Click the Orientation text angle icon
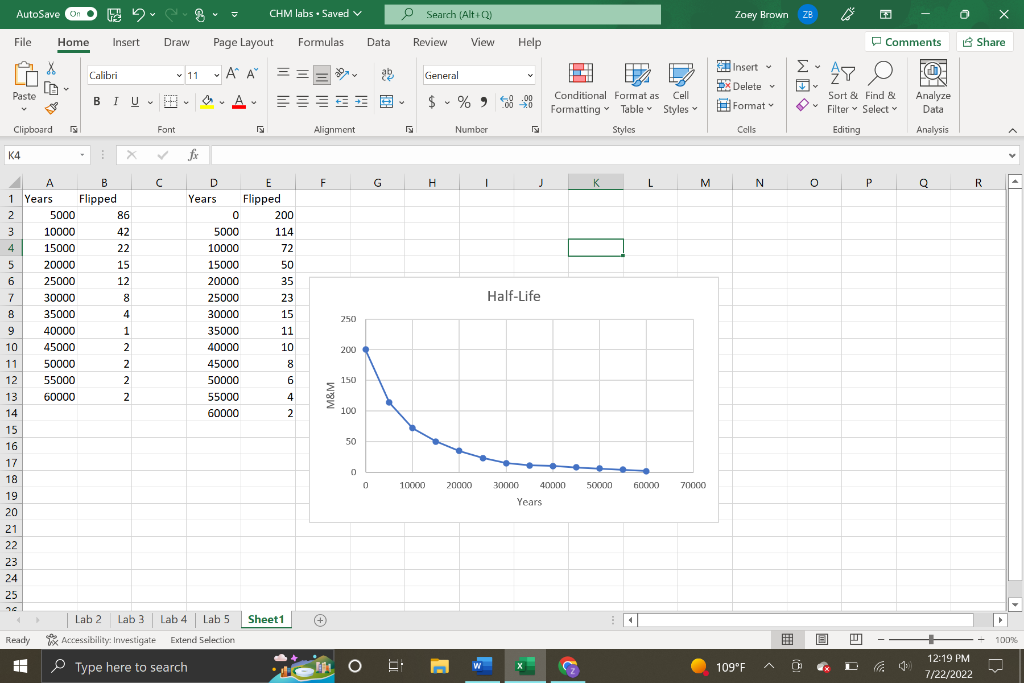 pyautogui.click(x=342, y=74)
